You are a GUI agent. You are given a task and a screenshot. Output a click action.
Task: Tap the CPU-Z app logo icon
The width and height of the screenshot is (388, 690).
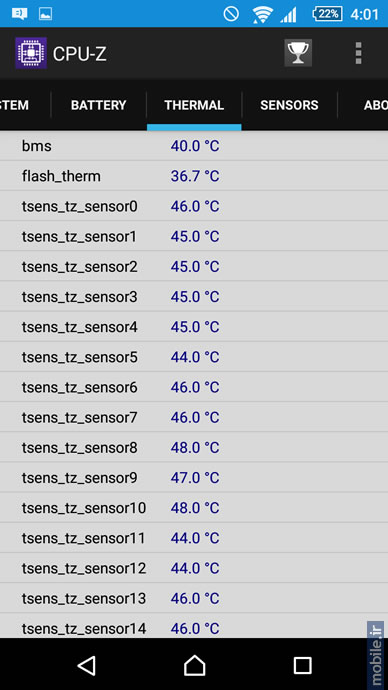pyautogui.click(x=31, y=53)
